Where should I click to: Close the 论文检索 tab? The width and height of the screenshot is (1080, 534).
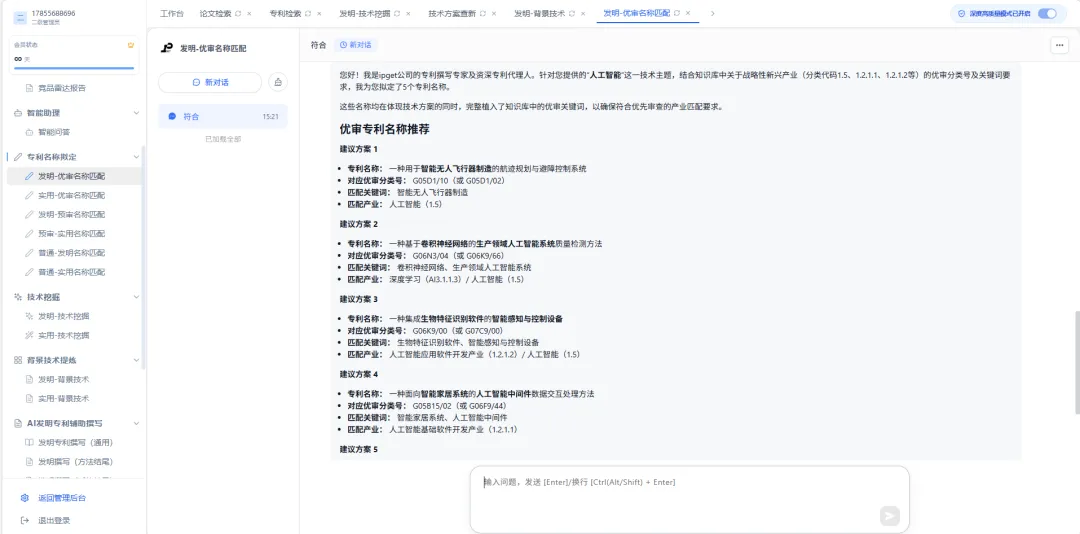click(x=249, y=14)
